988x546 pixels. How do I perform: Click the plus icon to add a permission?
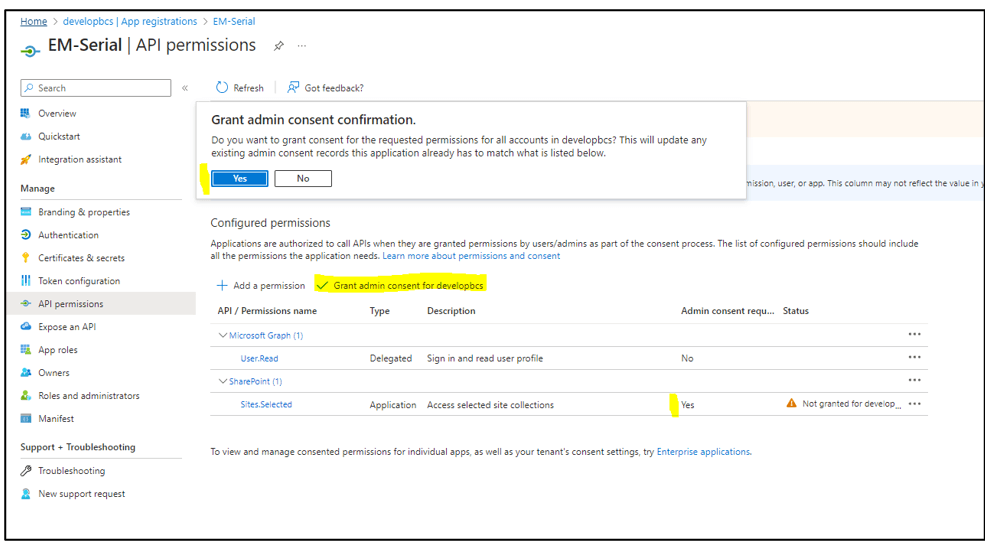pos(222,286)
